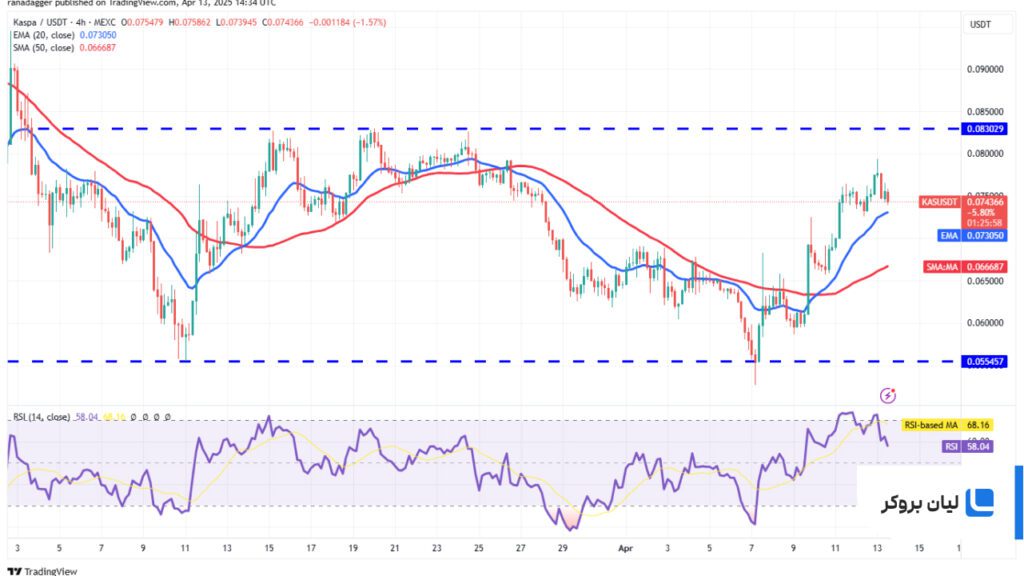Click the date 21 on time axis
The height and width of the screenshot is (576, 1024).
coord(394,549)
